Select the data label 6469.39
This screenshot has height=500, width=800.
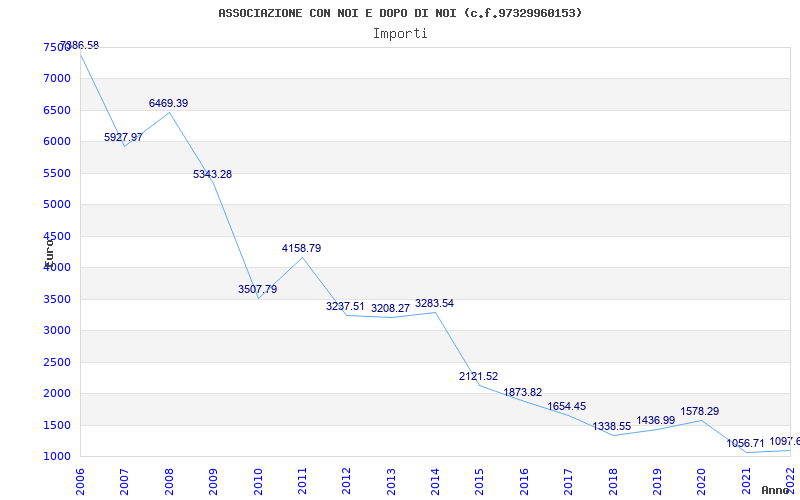pos(168,103)
